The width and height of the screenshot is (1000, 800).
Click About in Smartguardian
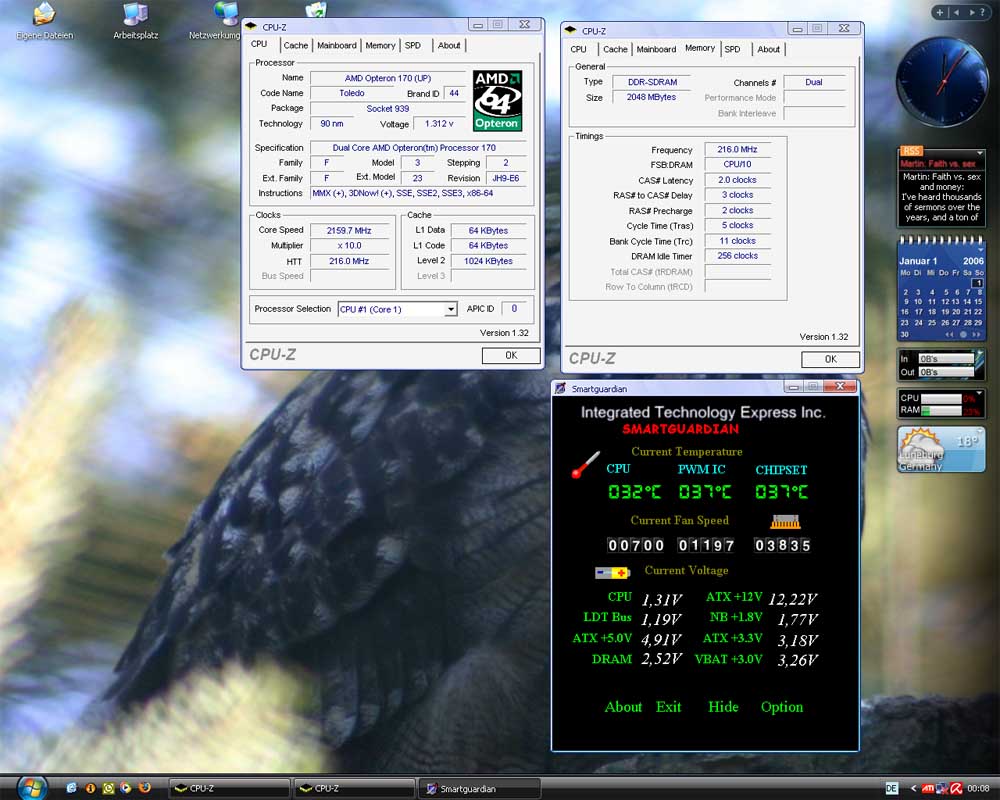click(623, 707)
